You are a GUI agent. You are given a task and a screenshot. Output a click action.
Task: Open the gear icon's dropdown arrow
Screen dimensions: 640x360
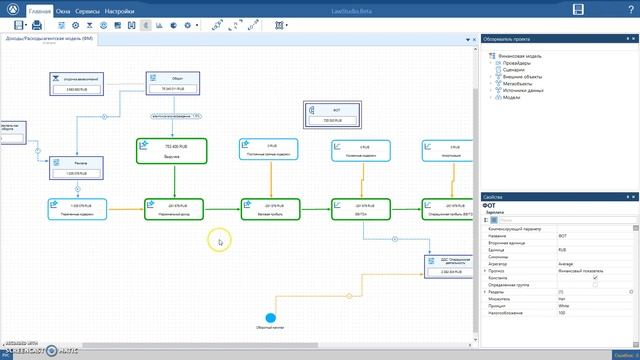(197, 25)
